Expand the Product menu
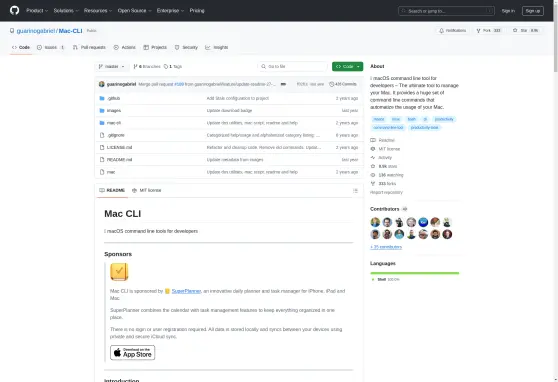Screen dimensions: 558x382 click(37, 11)
